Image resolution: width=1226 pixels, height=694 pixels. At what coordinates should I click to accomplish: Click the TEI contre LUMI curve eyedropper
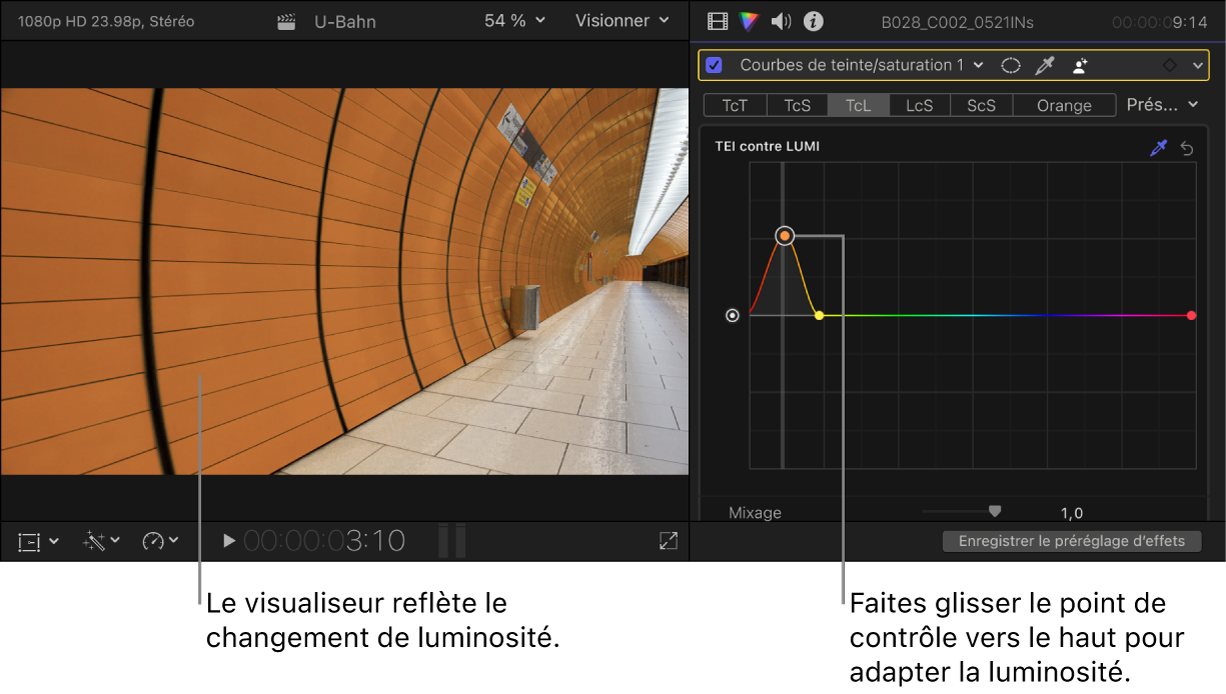pyautogui.click(x=1158, y=148)
